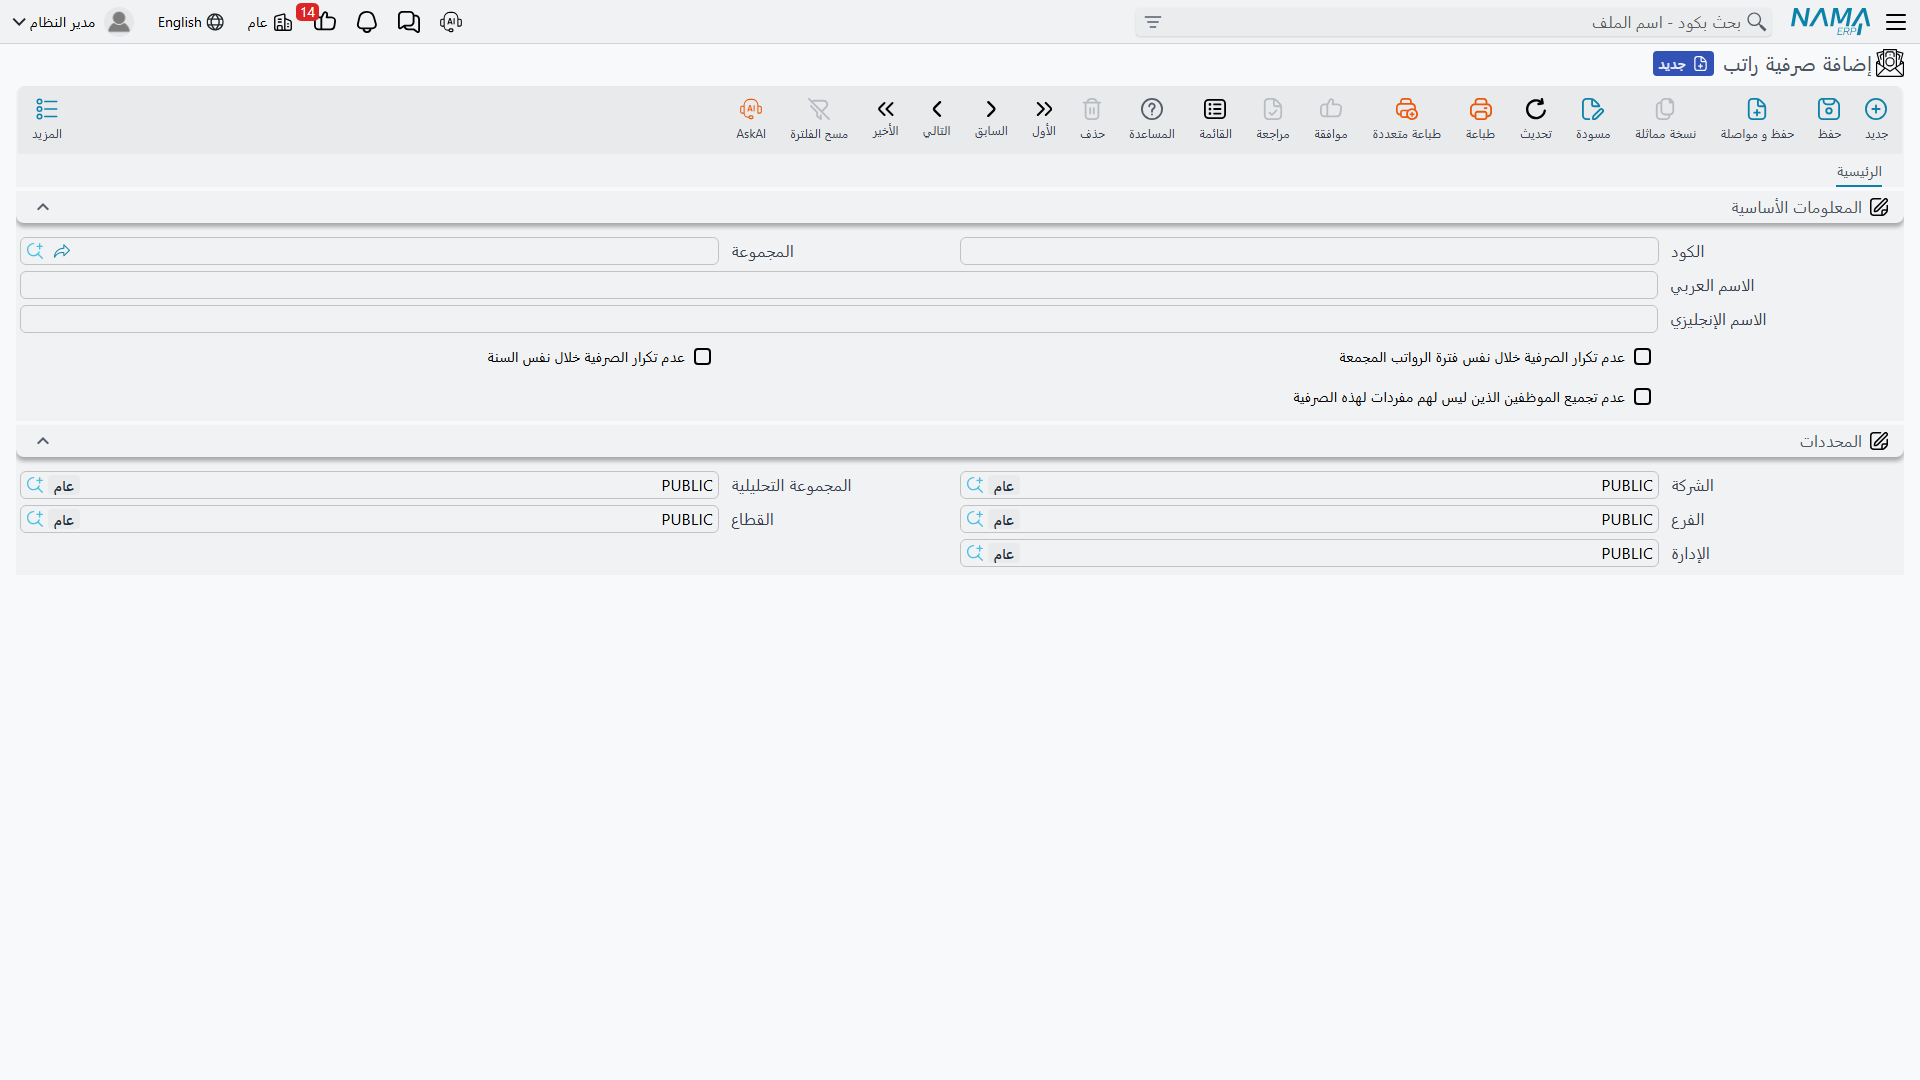Image resolution: width=1920 pixels, height=1080 pixels.
Task: Check عدم تكرار الصرفية خلال نفس فترة الرواتب المجمعة
Action: coord(1642,357)
